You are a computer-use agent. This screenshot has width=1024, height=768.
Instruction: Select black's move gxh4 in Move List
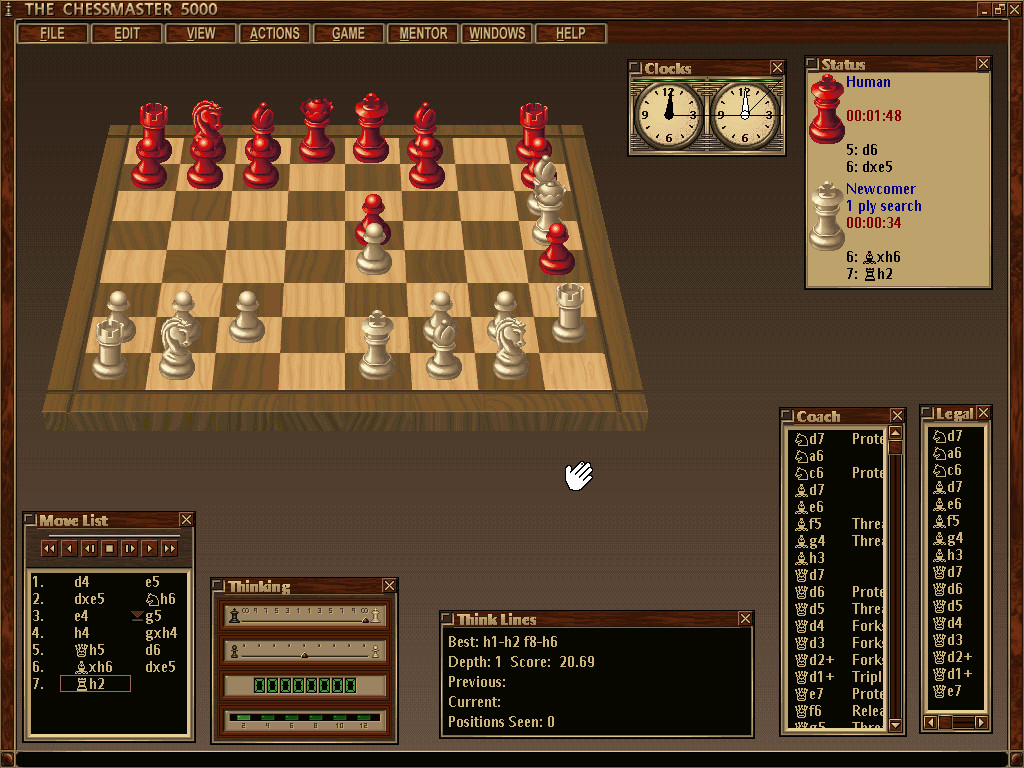[x=161, y=633]
